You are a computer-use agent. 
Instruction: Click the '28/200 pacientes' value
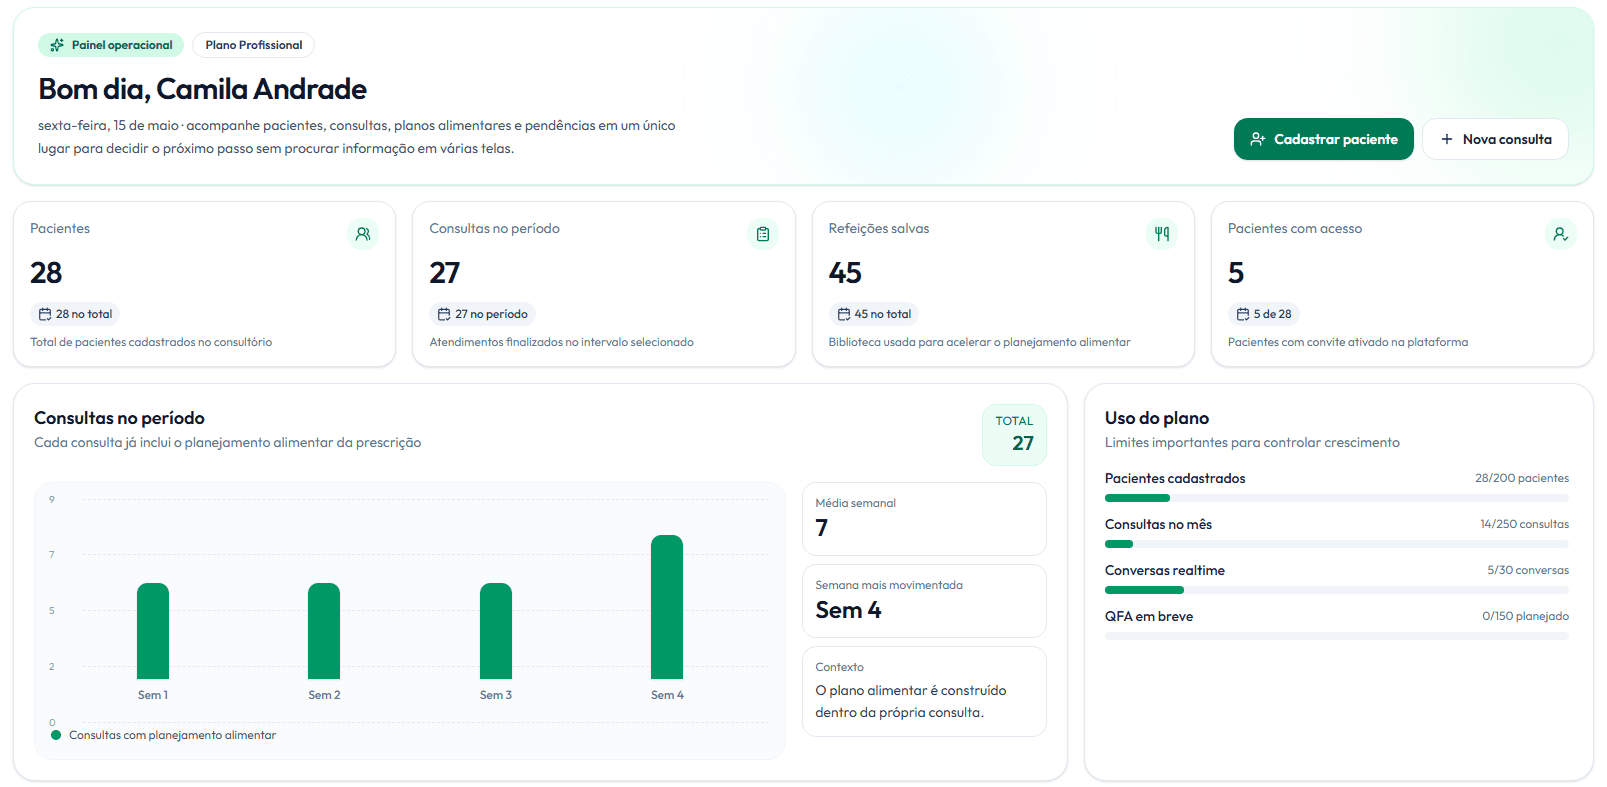tap(1522, 478)
